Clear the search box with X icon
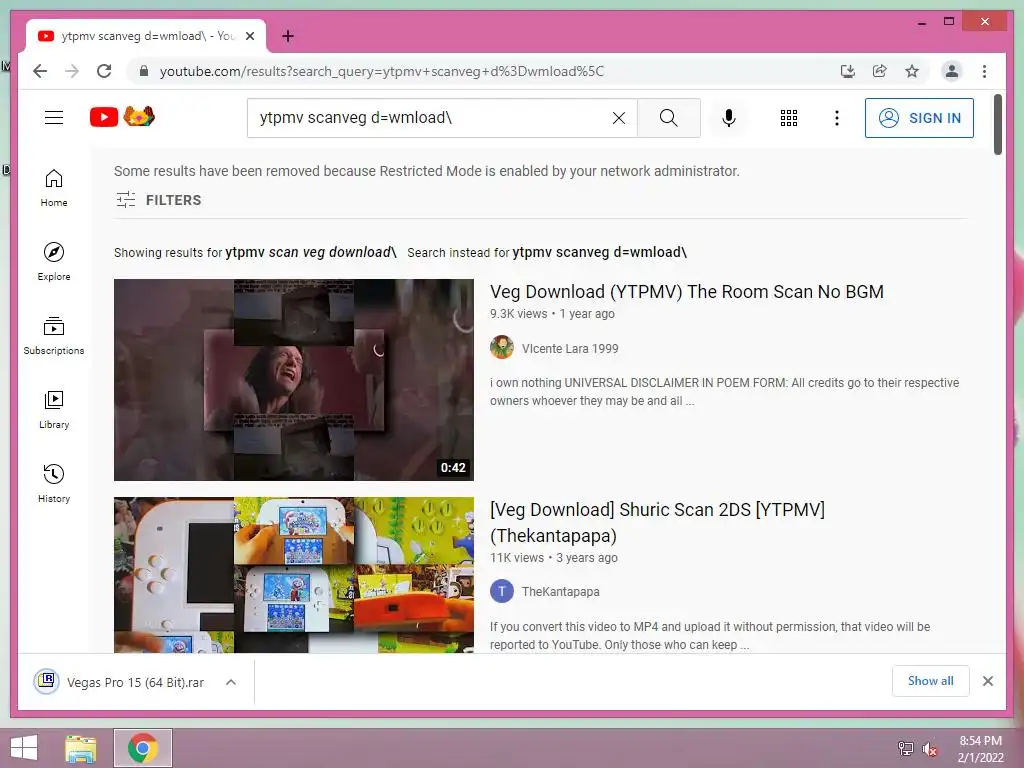 (x=618, y=118)
